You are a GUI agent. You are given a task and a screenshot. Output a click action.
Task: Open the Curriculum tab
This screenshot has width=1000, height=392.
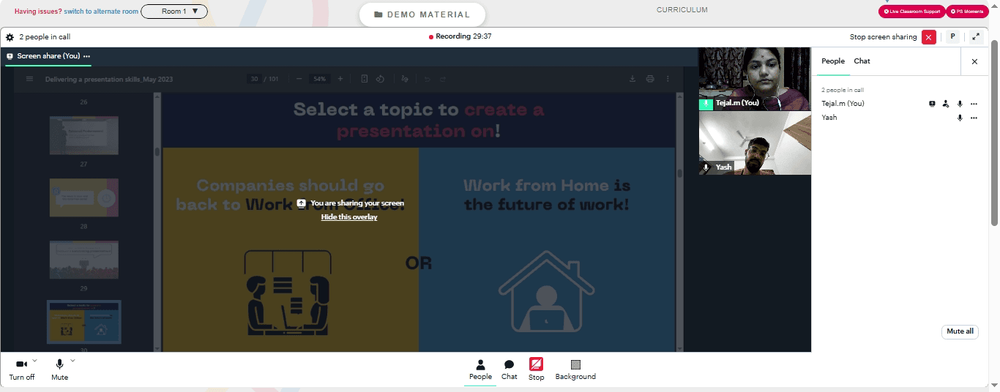pos(682,10)
